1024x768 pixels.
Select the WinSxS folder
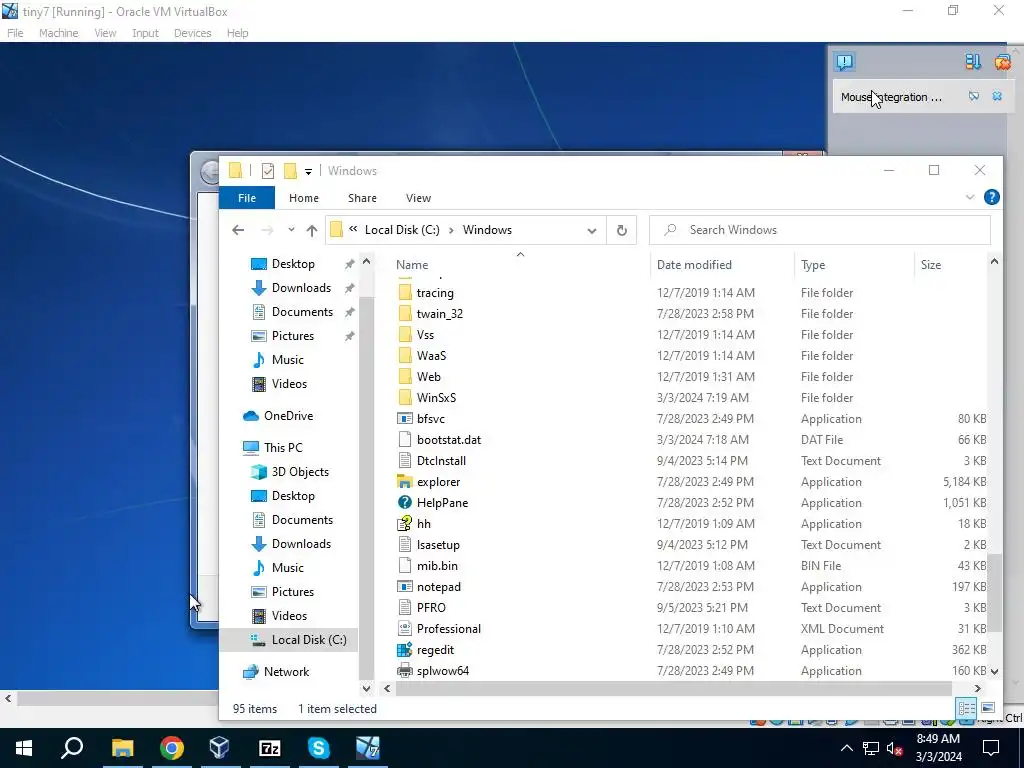436,398
